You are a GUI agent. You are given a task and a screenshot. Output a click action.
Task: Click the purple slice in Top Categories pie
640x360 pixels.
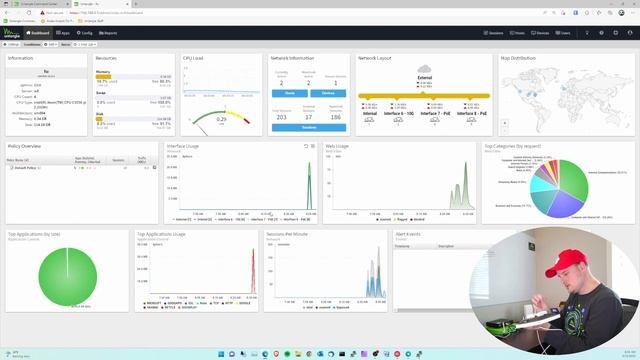[x=565, y=204]
